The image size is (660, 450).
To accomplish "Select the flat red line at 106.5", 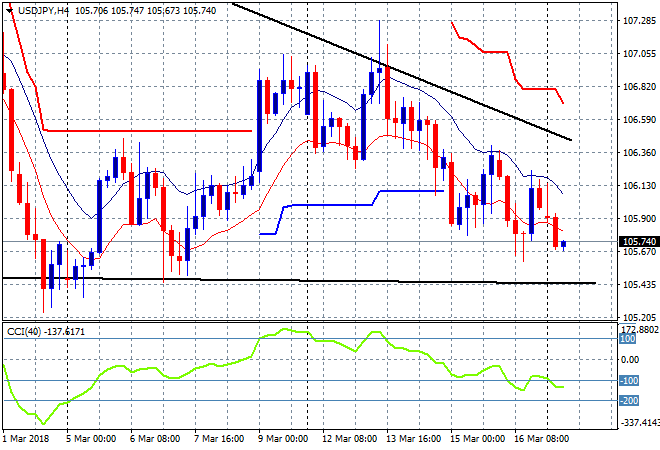I will [x=147, y=131].
